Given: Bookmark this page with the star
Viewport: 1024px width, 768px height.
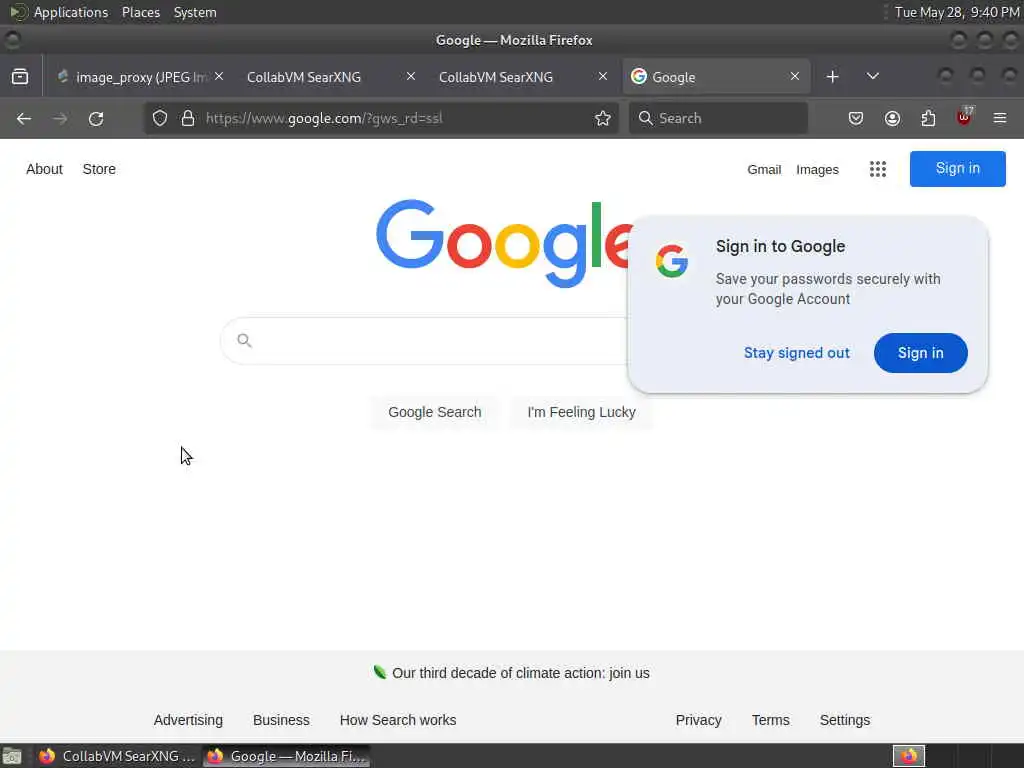Looking at the screenshot, I should tap(603, 118).
